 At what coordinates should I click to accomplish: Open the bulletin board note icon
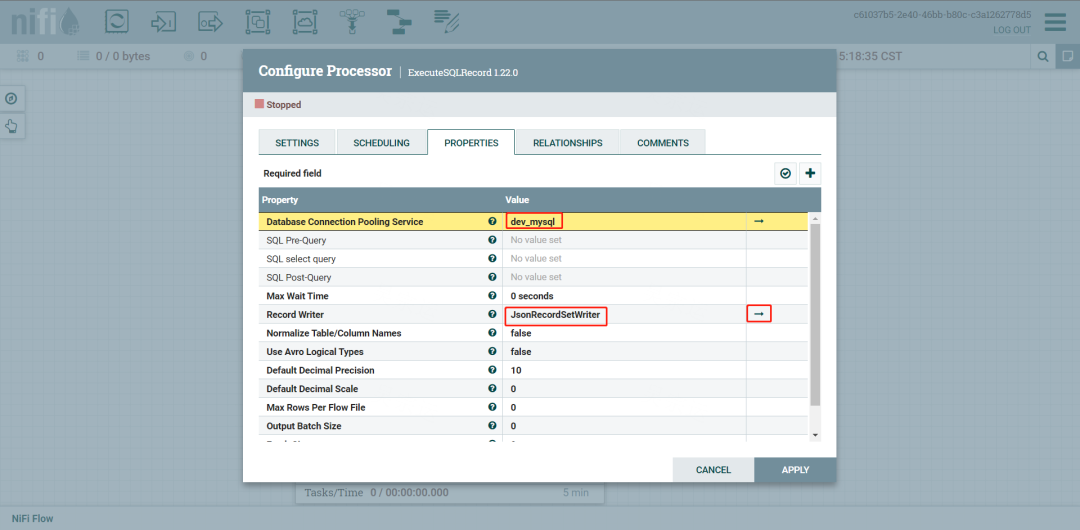pyautogui.click(x=1067, y=56)
